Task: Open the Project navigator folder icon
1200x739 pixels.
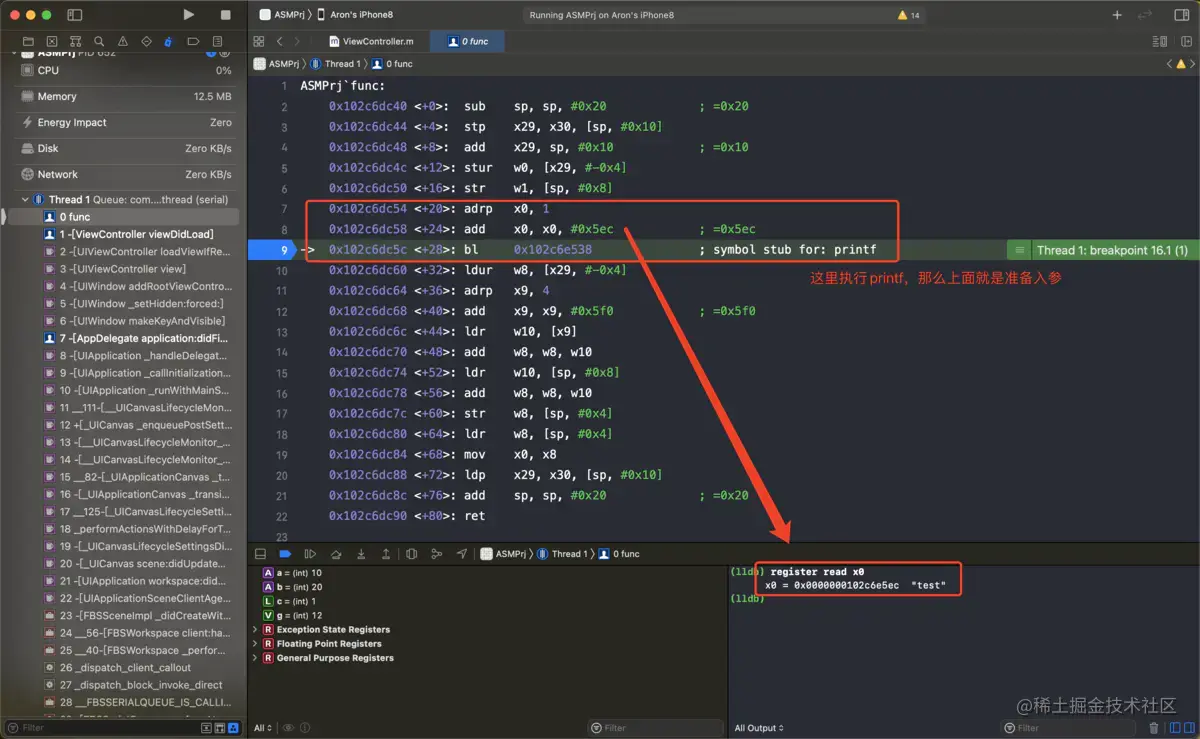Action: [x=29, y=41]
